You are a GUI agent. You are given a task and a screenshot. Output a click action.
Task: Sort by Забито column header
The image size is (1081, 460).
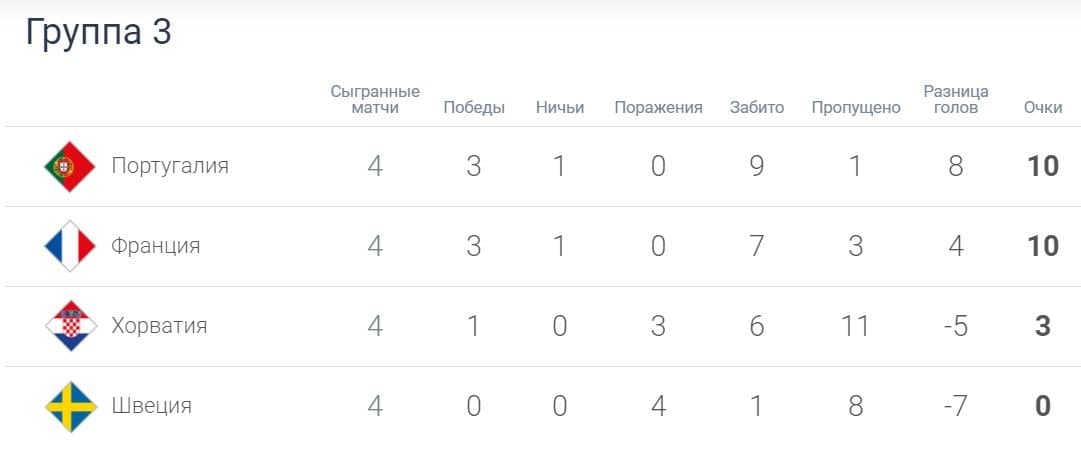pos(757,108)
